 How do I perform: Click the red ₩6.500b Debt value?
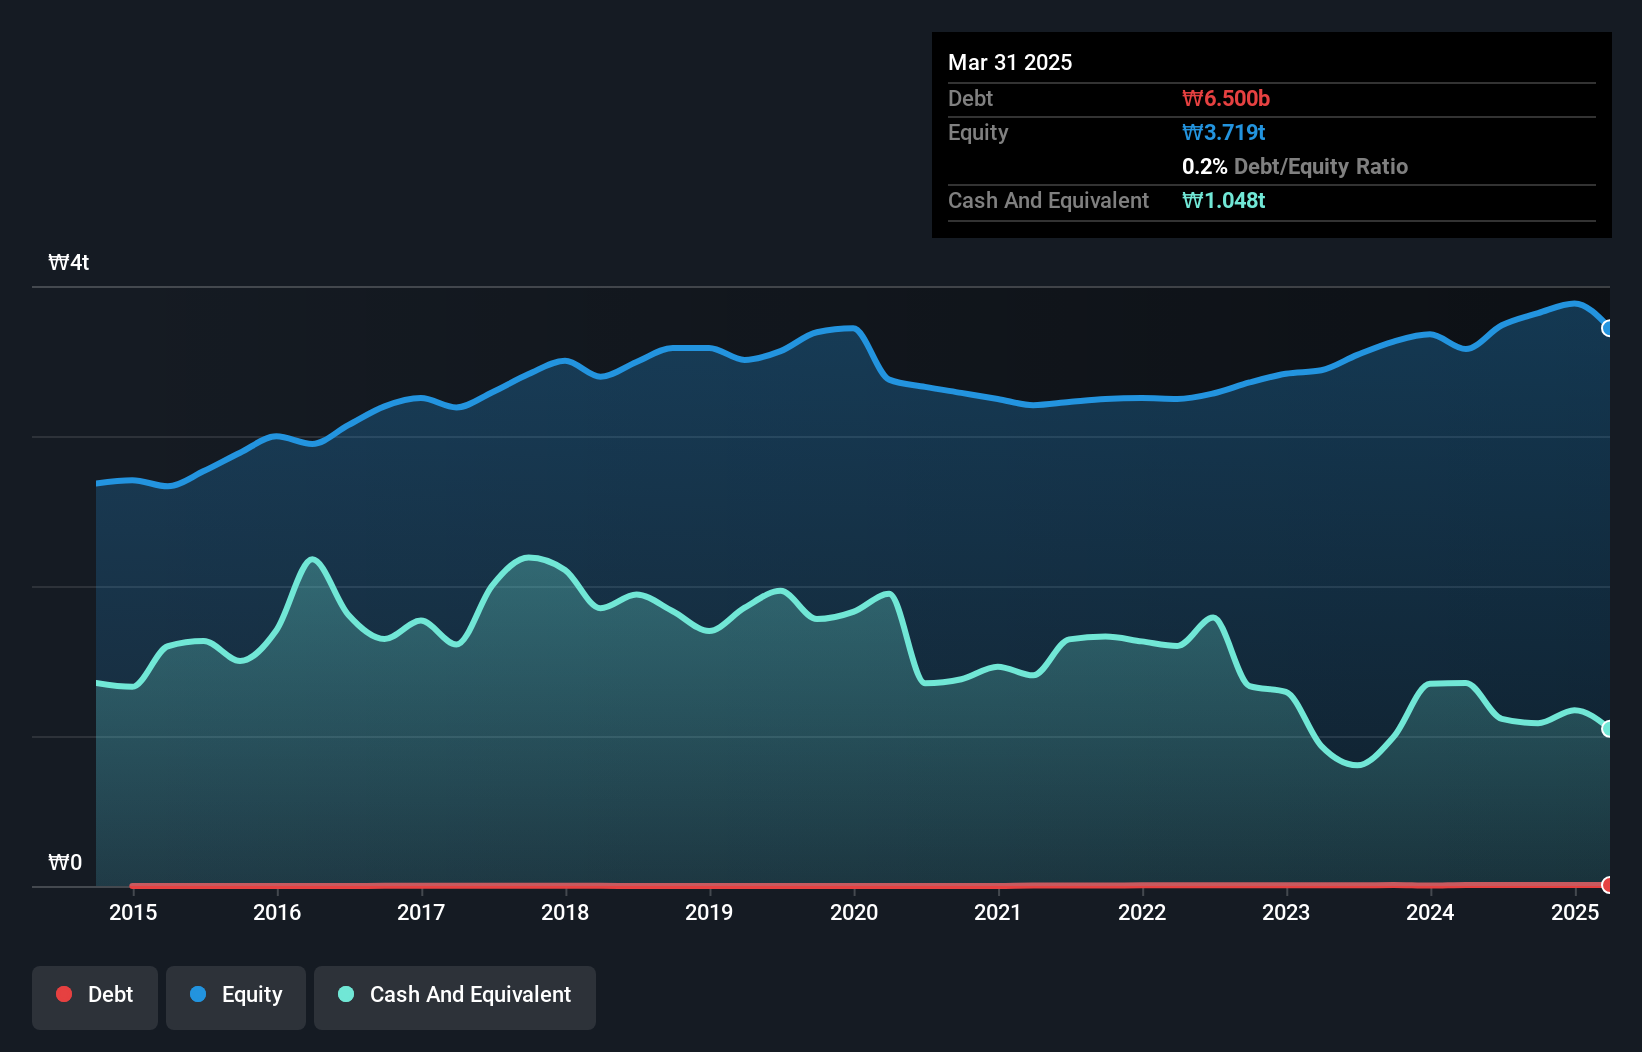click(1224, 99)
